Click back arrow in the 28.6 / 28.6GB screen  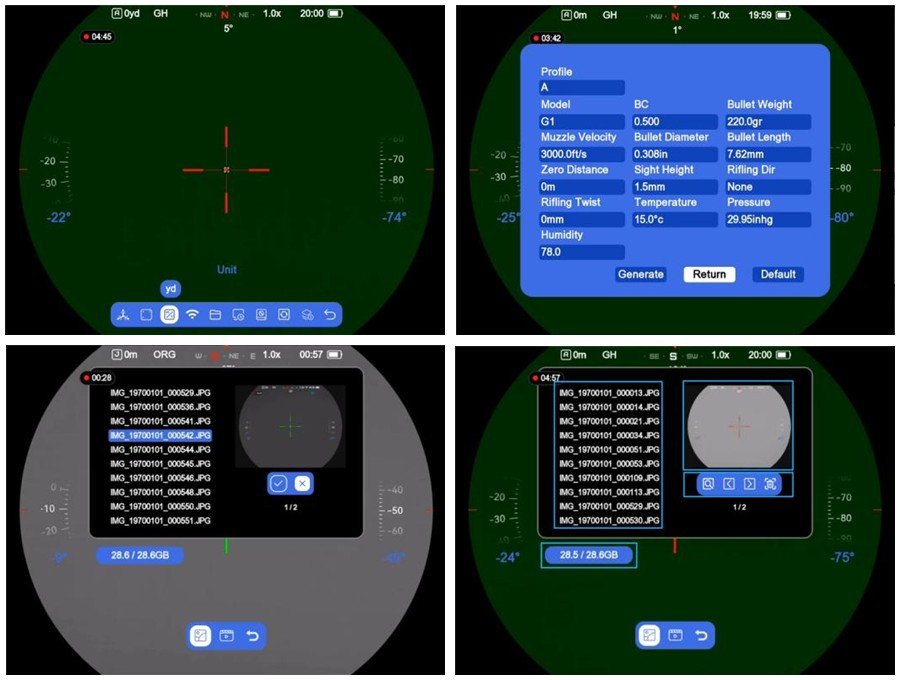pos(253,636)
